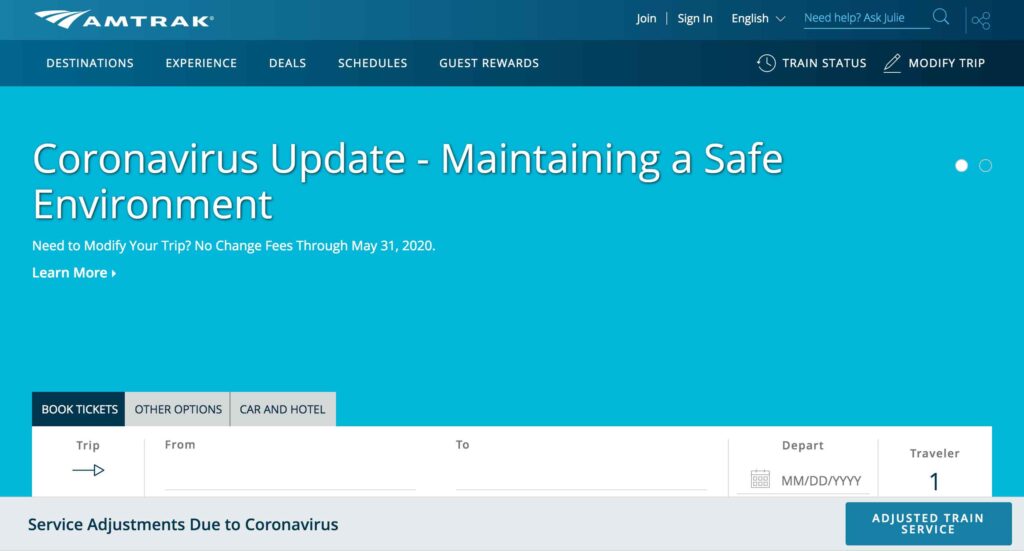Viewport: 1024px width, 551px height.
Task: Open the Depart calendar icon
Action: (x=760, y=479)
